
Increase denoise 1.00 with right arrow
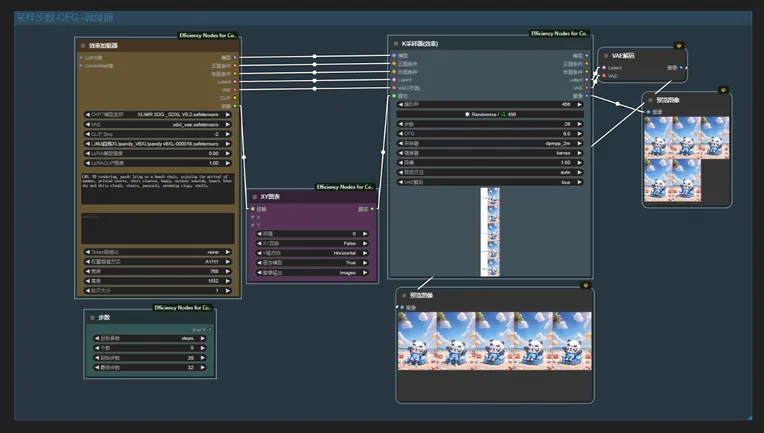(579, 163)
